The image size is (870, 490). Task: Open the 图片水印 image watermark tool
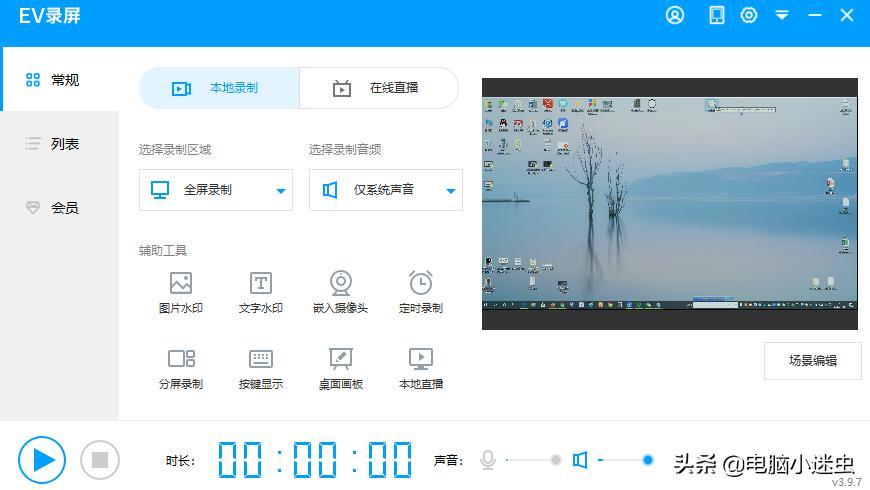pyautogui.click(x=181, y=292)
